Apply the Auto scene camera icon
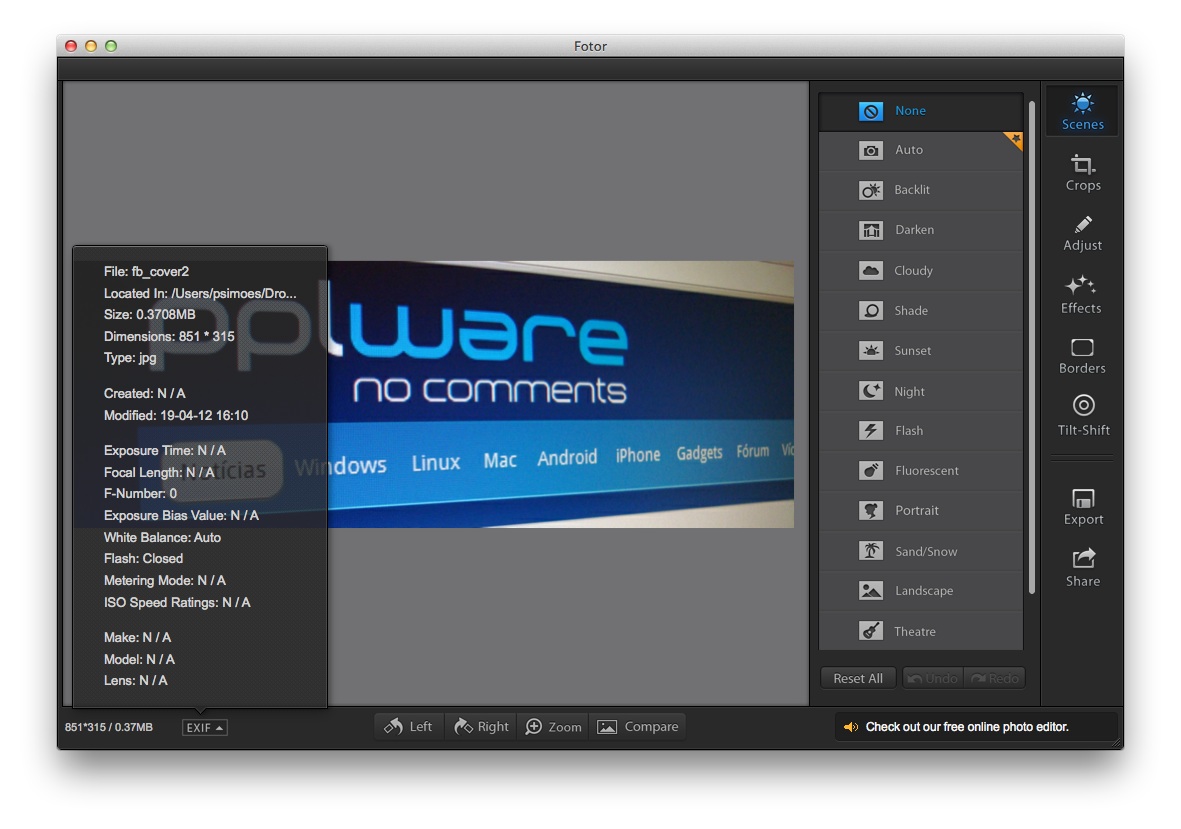 pos(871,151)
